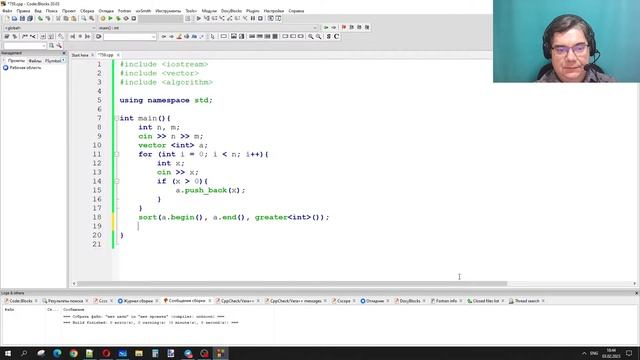Viewport: 640px width, 360px height.
Task: Open the Файл menu
Action: (7, 11)
